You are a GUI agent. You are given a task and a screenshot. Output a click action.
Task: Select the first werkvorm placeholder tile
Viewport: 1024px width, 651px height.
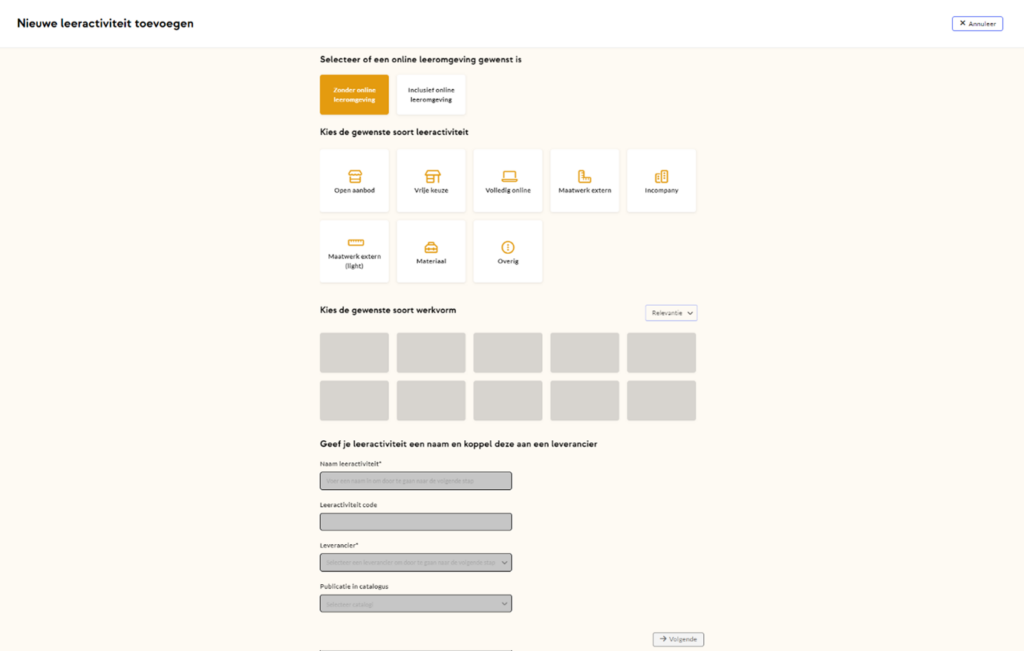tap(354, 353)
